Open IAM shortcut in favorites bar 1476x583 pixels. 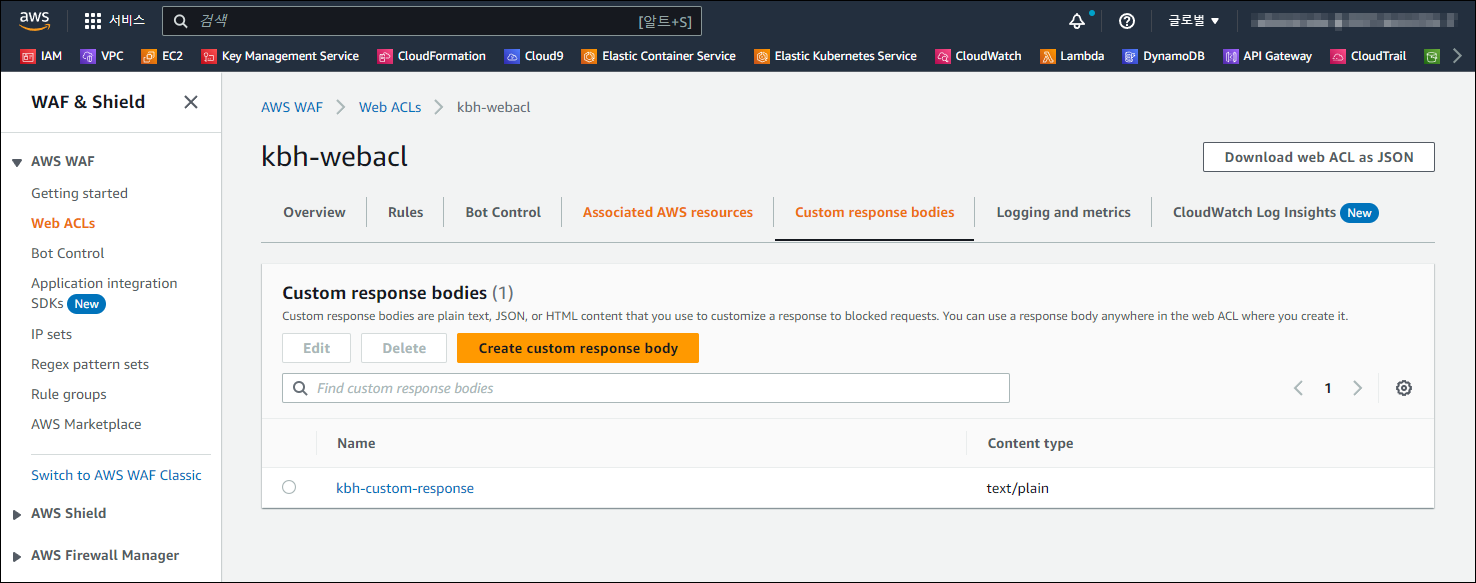tap(41, 56)
